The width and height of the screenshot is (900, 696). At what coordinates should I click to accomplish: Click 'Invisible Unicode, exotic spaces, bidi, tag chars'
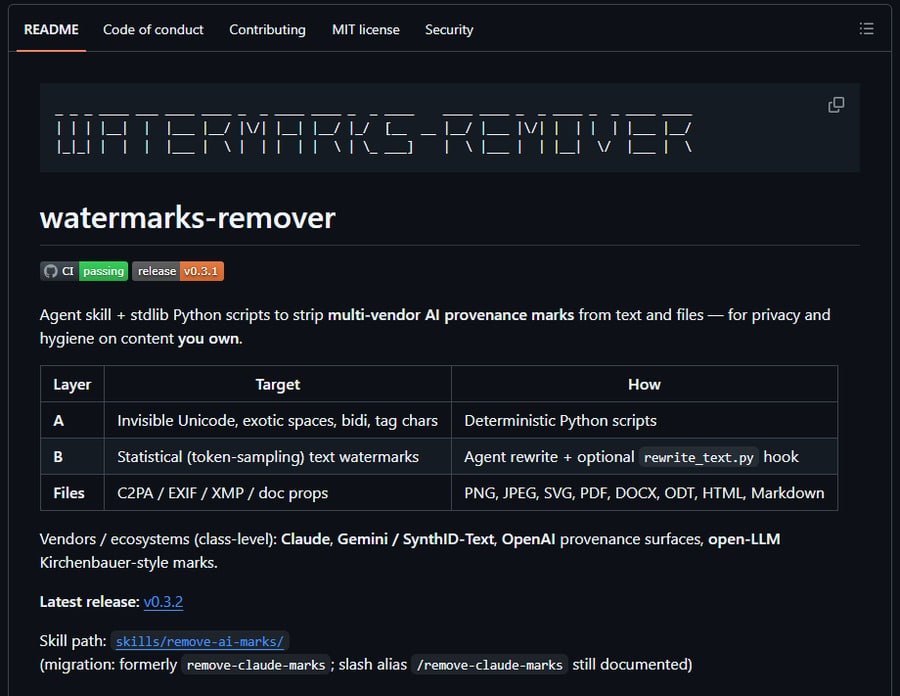[278, 421]
